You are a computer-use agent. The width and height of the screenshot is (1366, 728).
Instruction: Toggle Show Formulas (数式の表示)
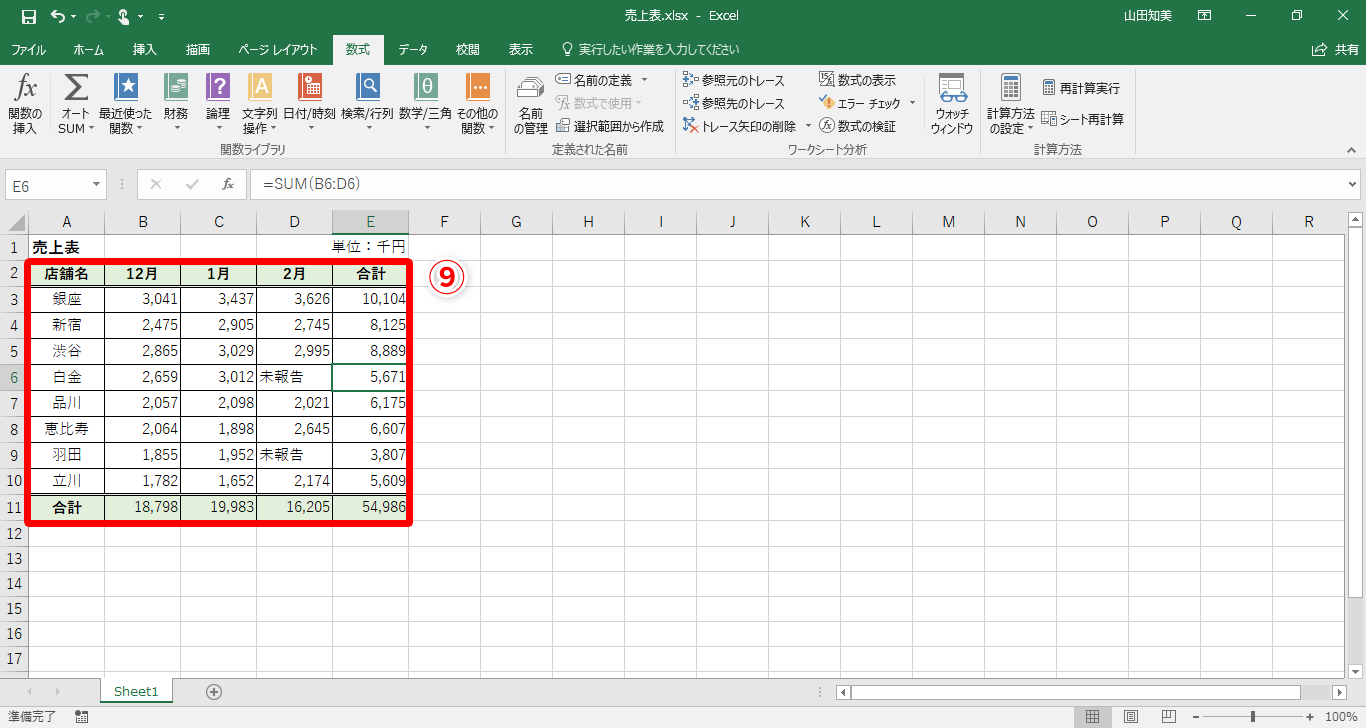(x=857, y=80)
